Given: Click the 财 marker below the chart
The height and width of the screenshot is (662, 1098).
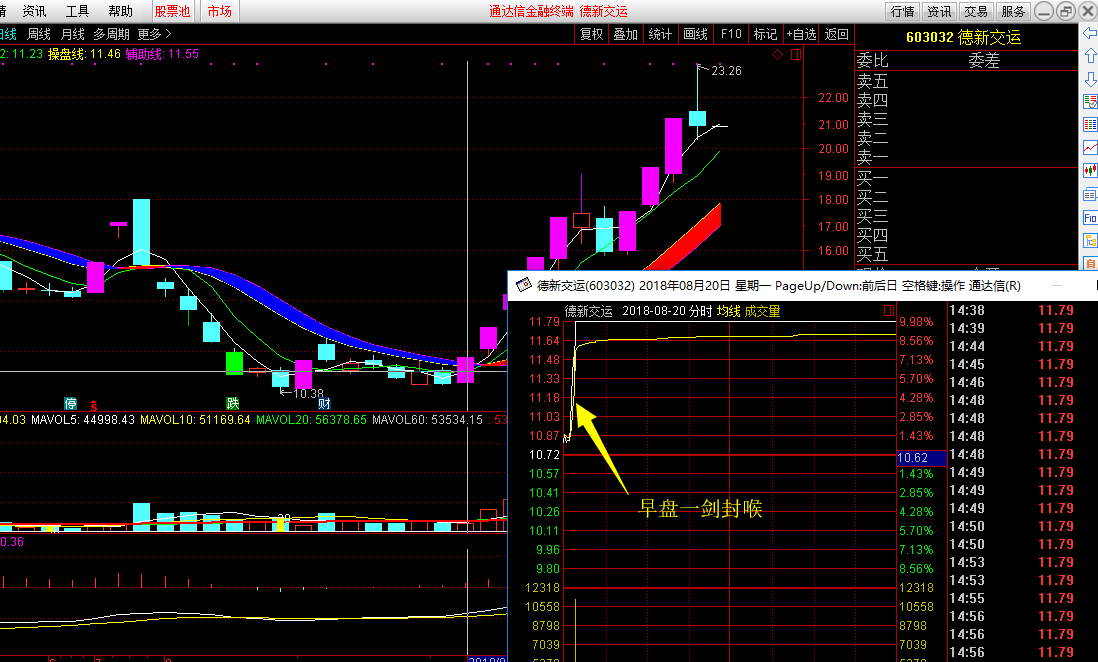Looking at the screenshot, I should coord(324,404).
